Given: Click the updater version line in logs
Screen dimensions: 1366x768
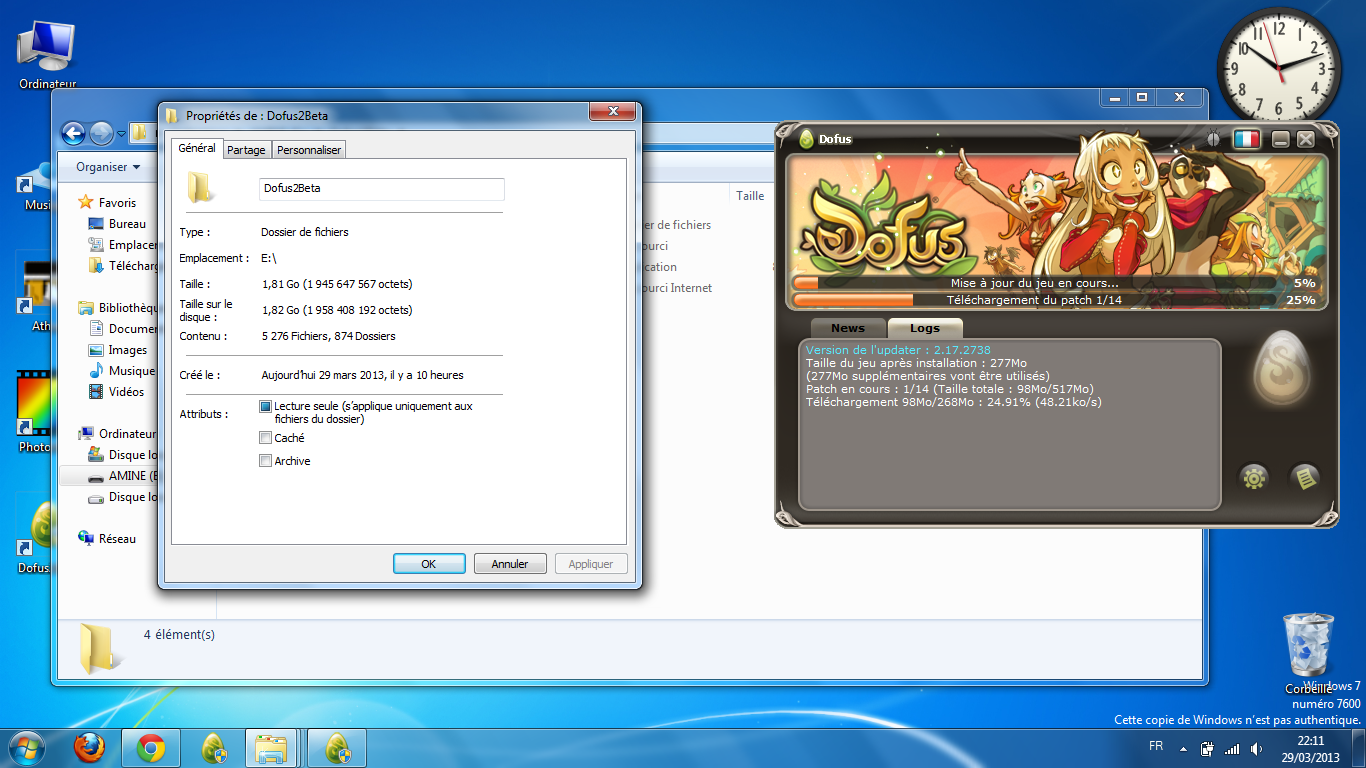Looking at the screenshot, I should (x=898, y=350).
